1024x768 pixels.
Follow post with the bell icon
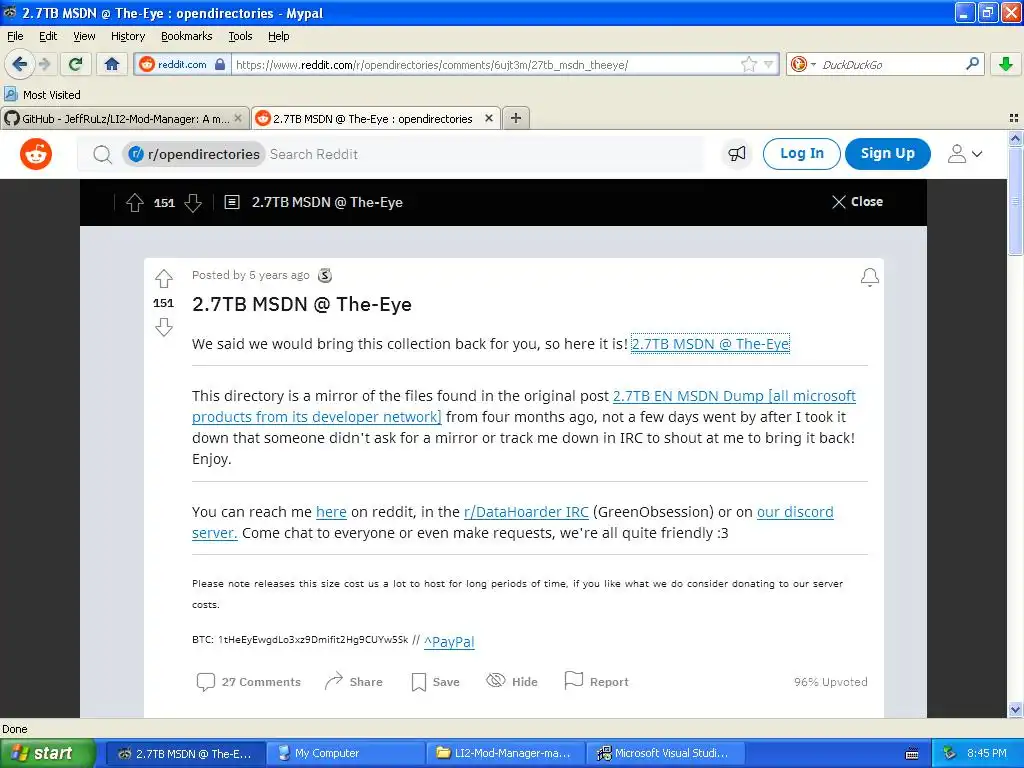[x=869, y=277]
